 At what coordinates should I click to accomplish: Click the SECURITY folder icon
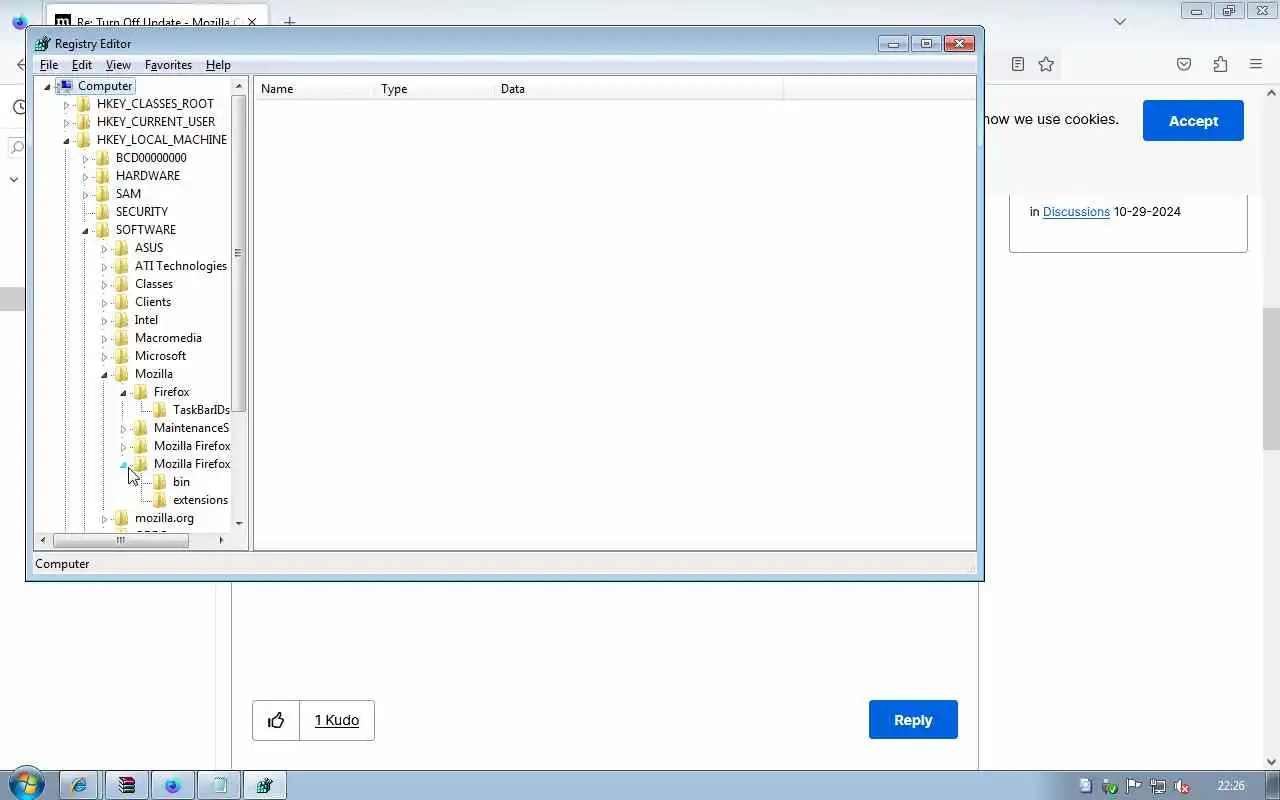pyautogui.click(x=103, y=212)
